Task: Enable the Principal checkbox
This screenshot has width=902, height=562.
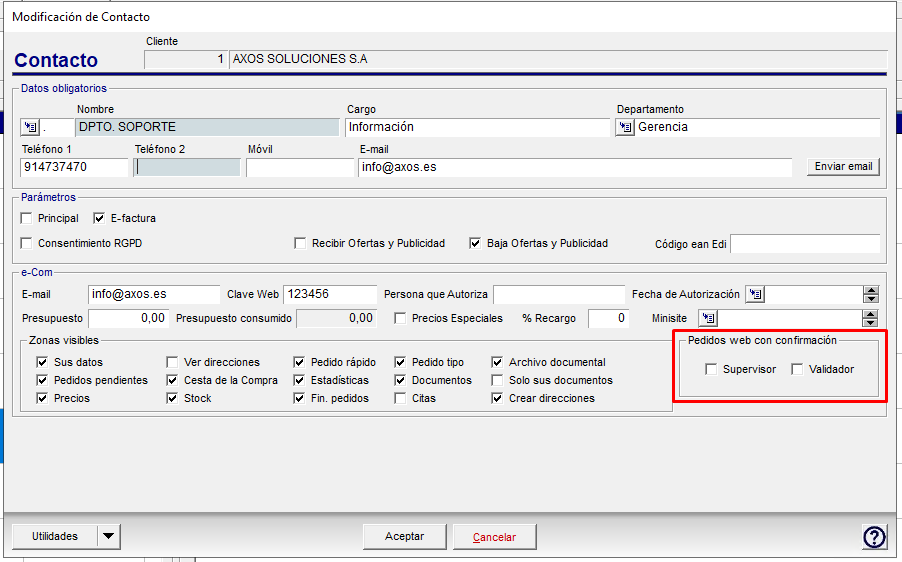Action: [x=26, y=219]
